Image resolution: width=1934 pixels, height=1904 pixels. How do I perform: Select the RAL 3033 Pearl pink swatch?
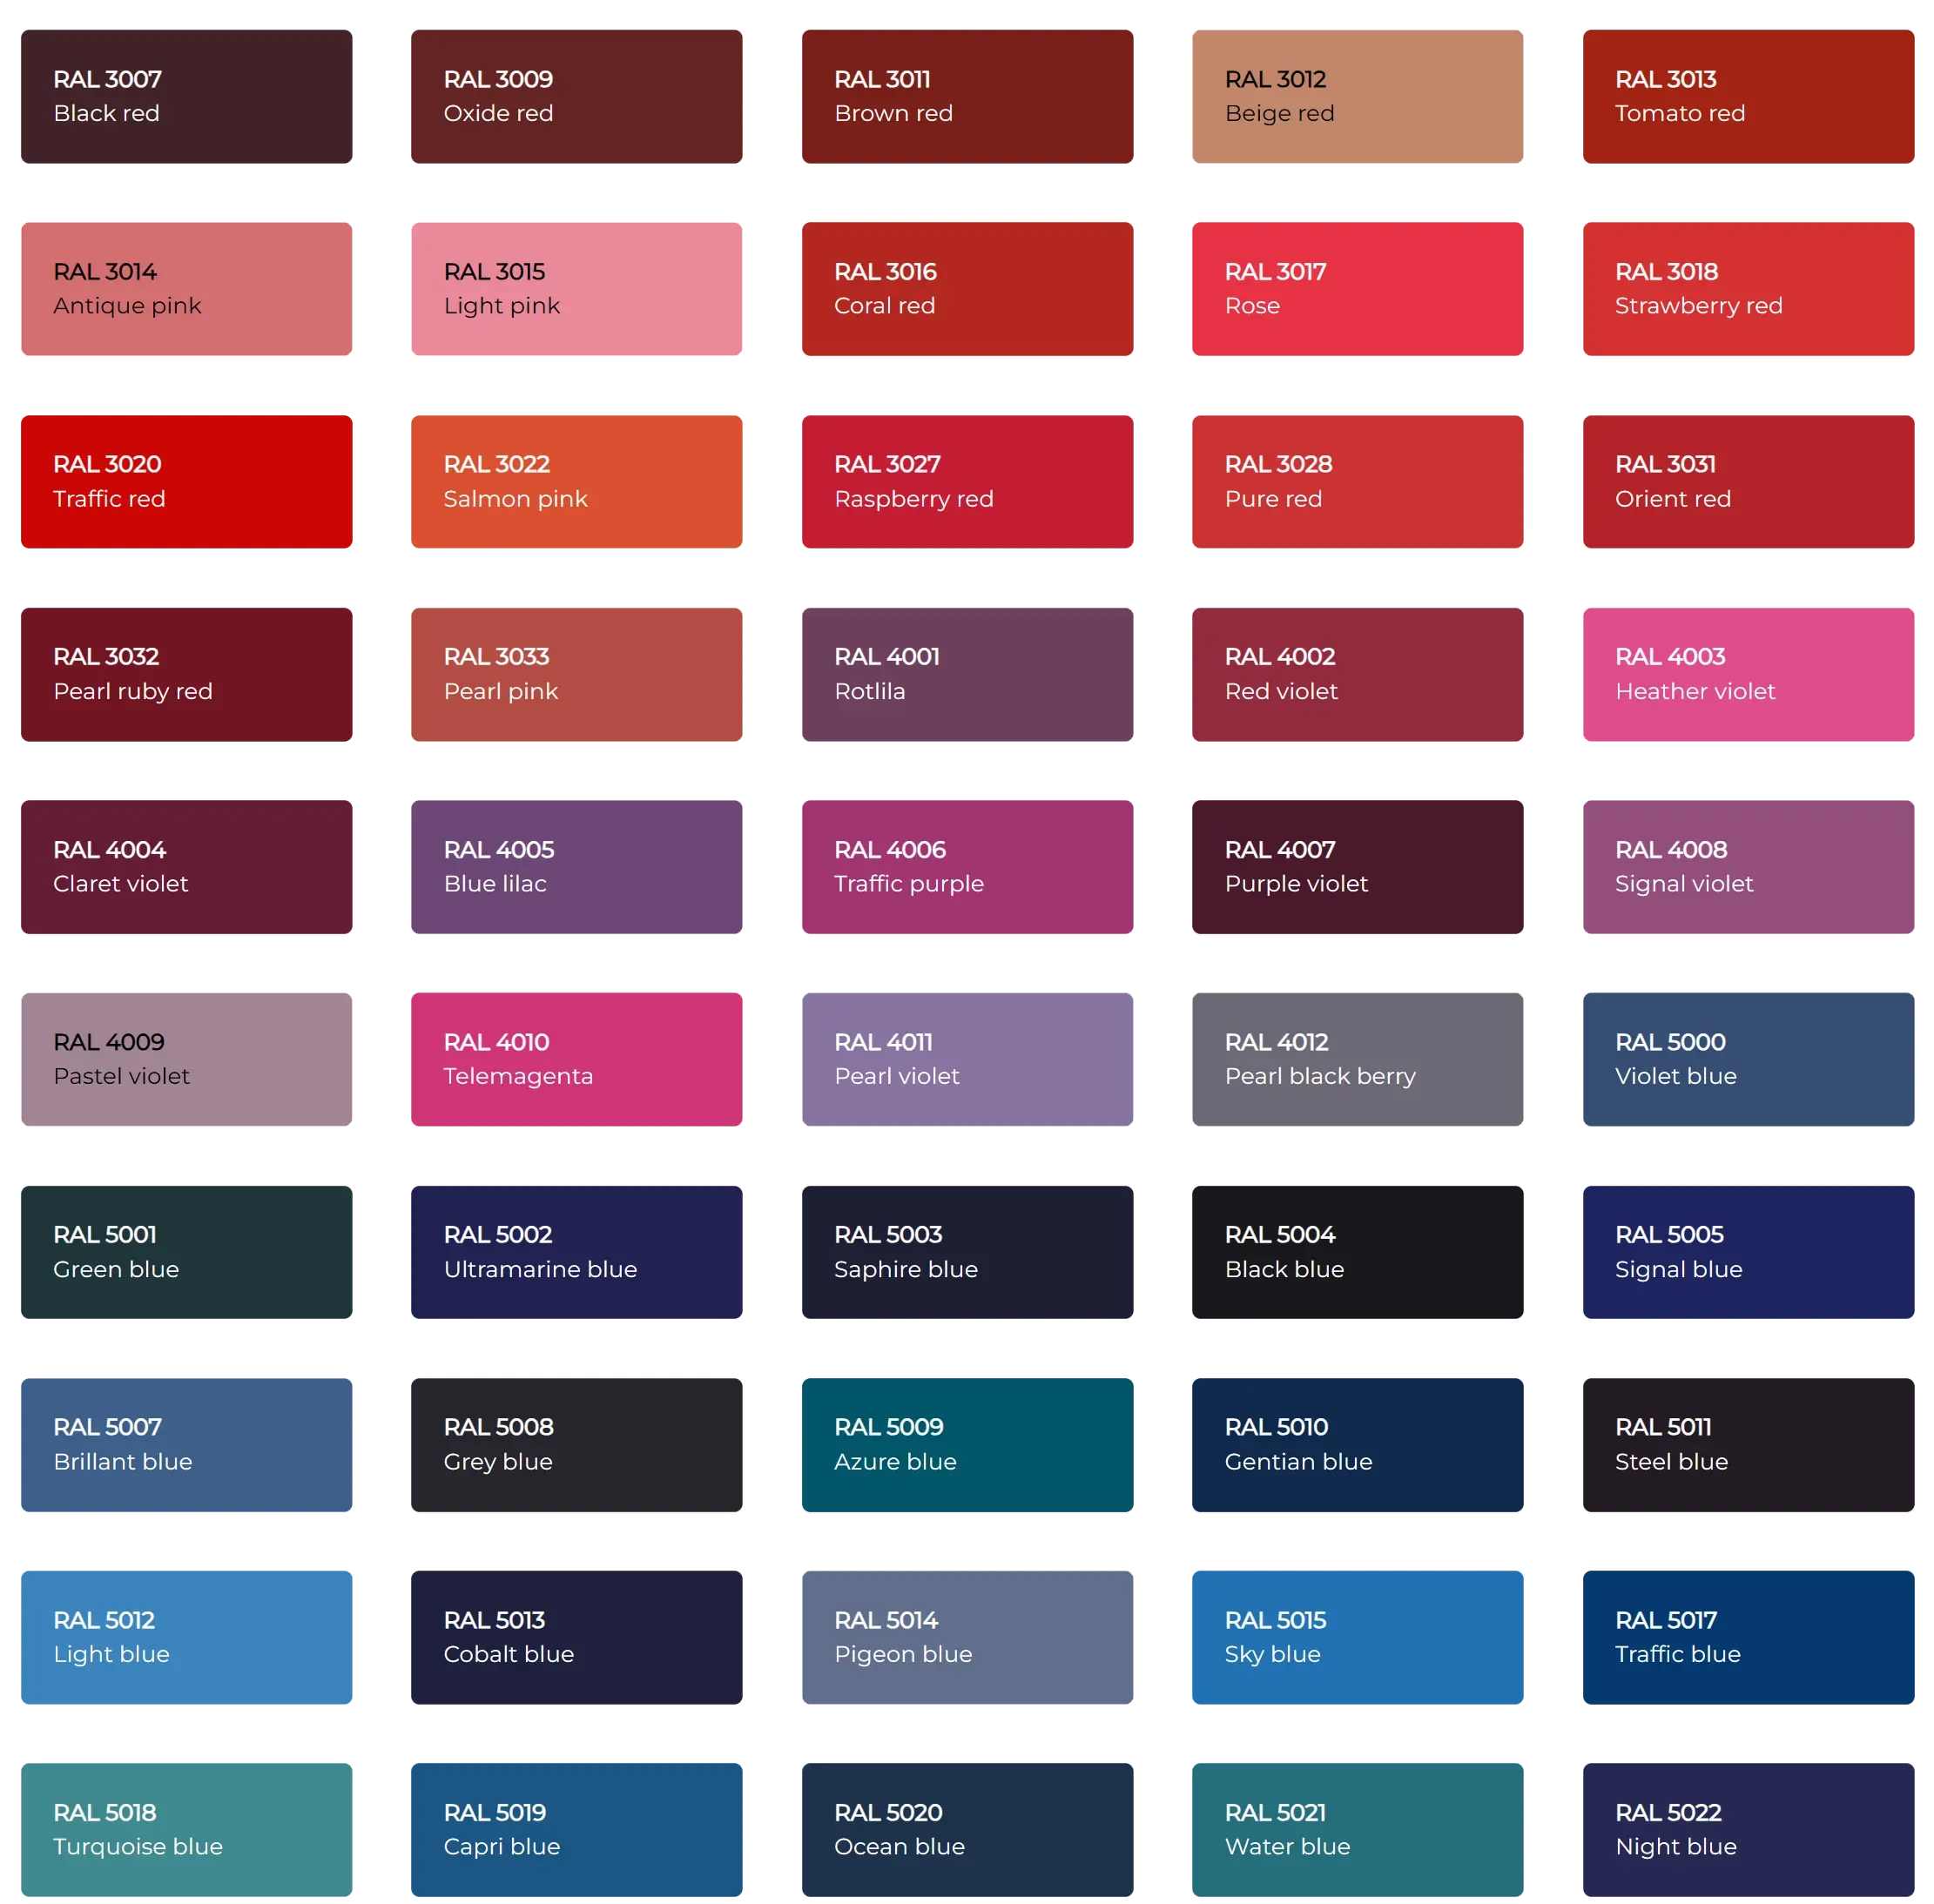click(x=576, y=674)
